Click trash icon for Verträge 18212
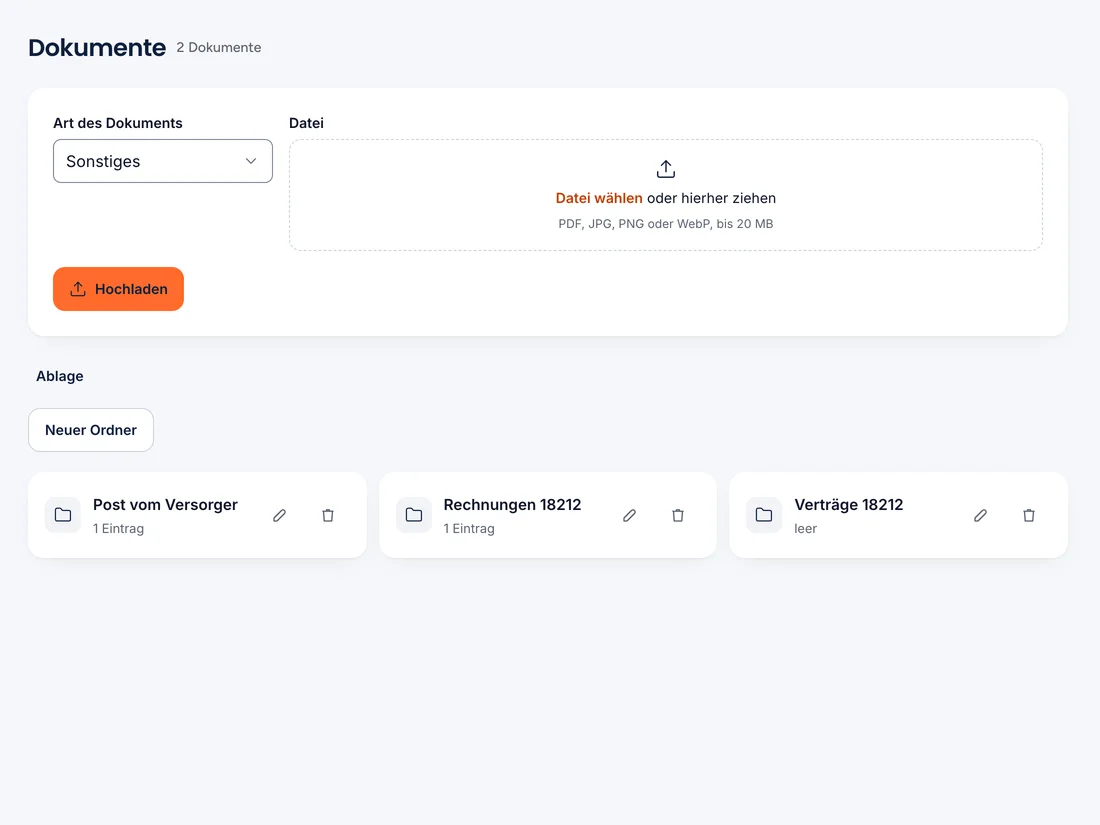Screen dimensions: 1100x825 pyautogui.click(x=1028, y=516)
